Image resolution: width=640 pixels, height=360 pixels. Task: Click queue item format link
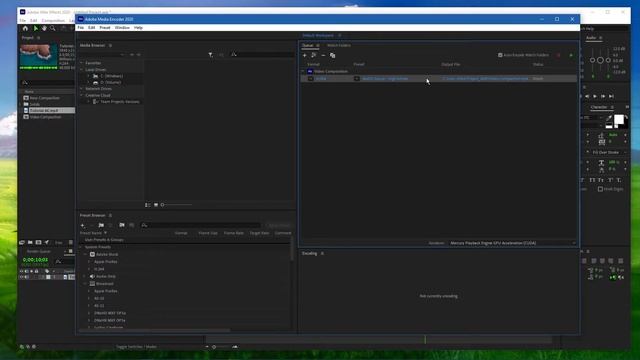(321, 78)
